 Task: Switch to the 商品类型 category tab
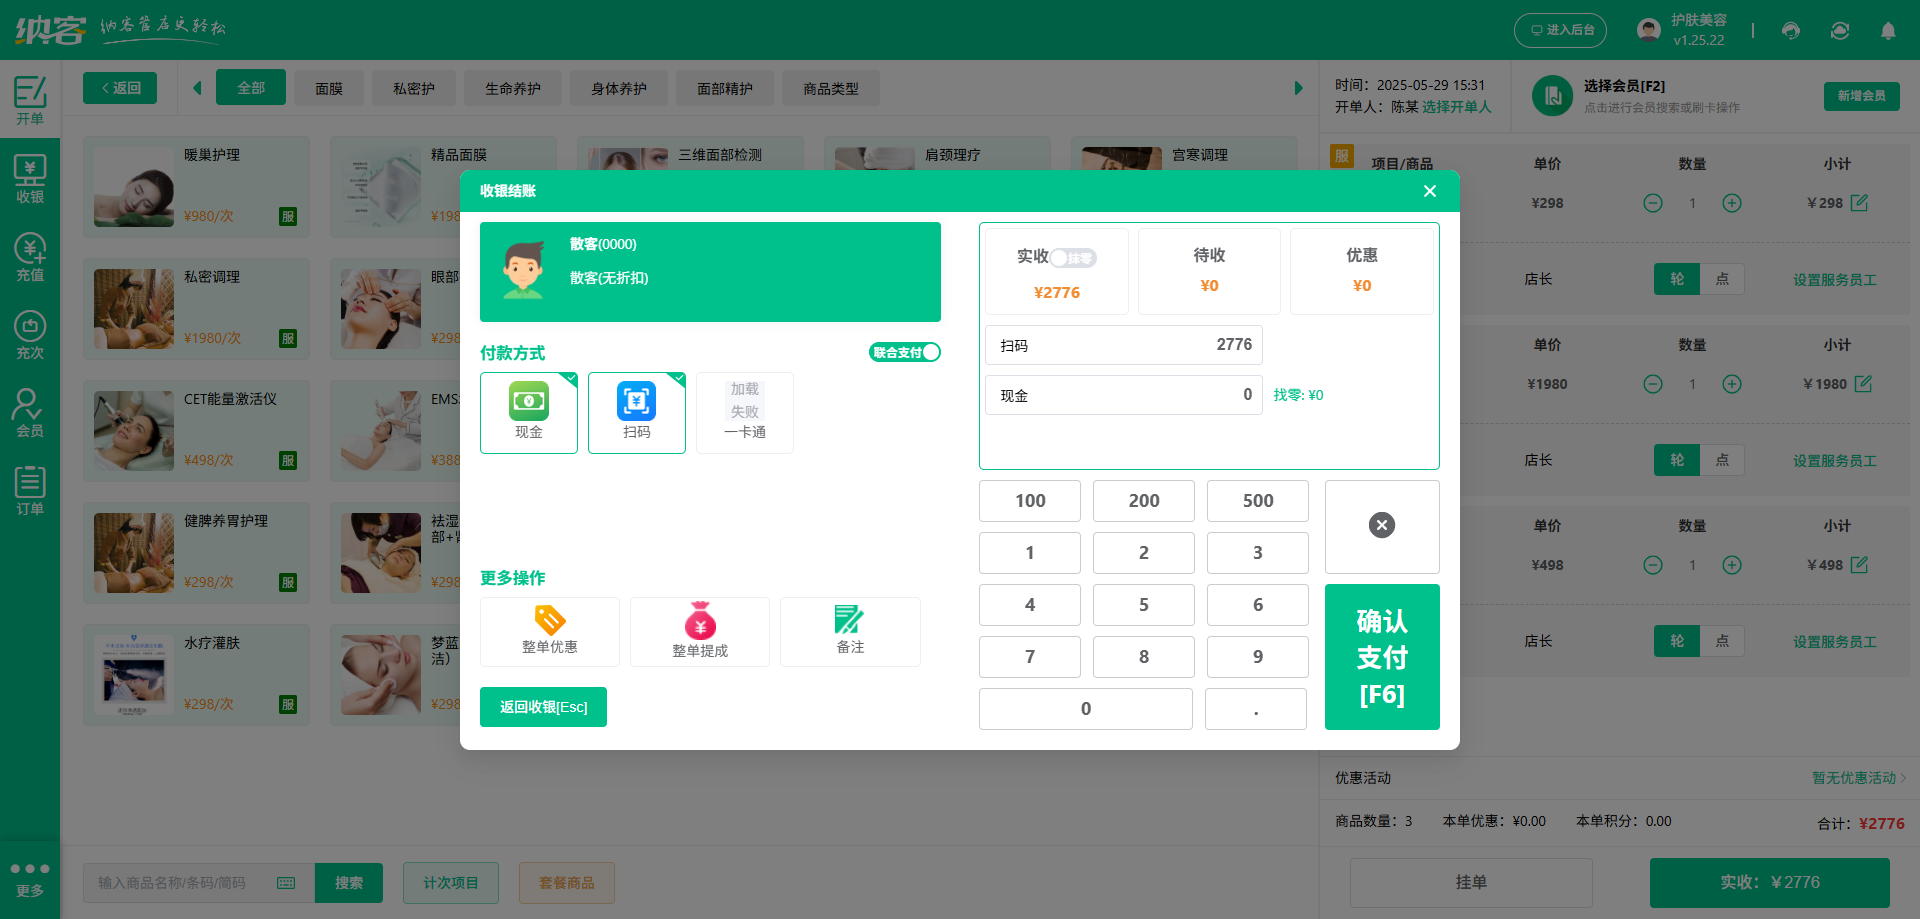point(831,88)
